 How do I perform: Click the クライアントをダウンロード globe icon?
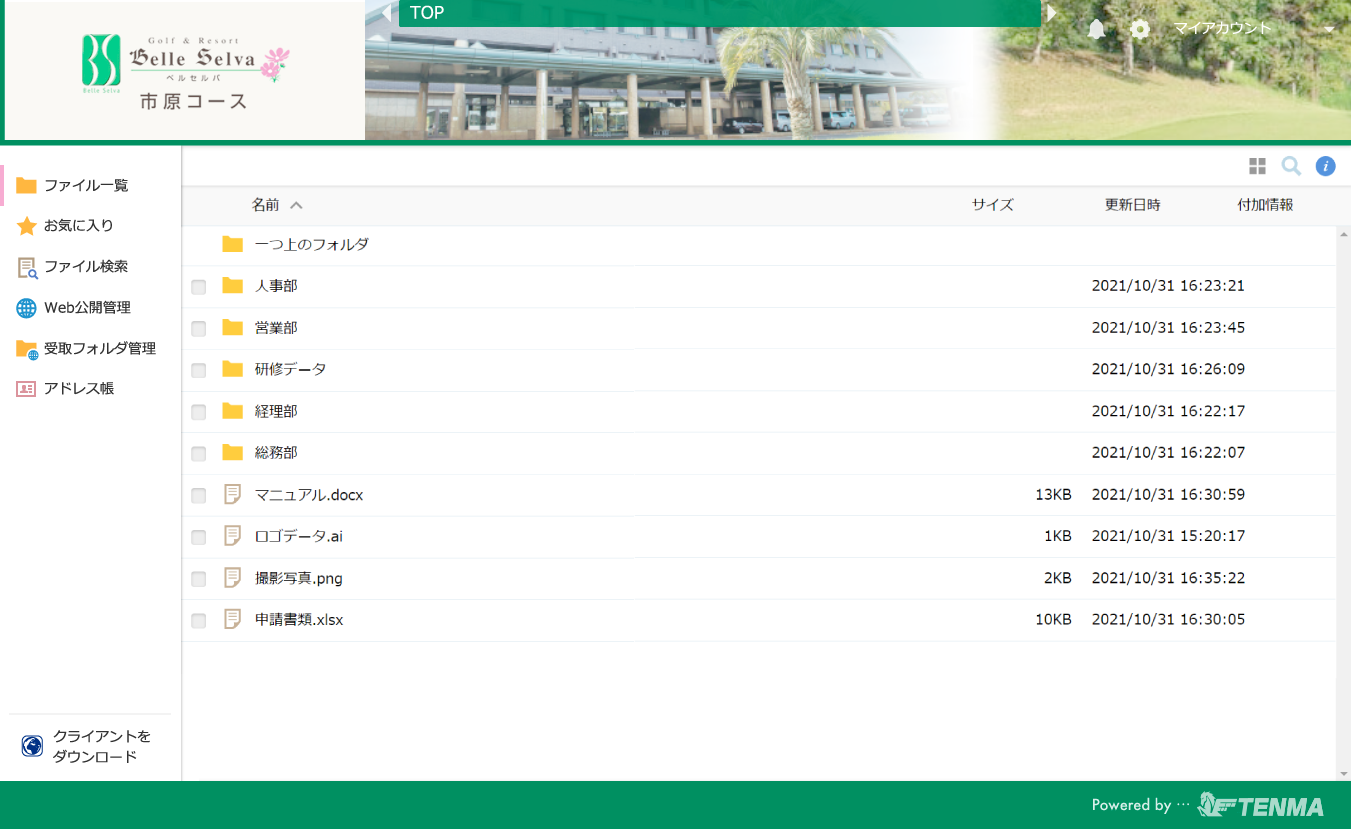[32, 746]
